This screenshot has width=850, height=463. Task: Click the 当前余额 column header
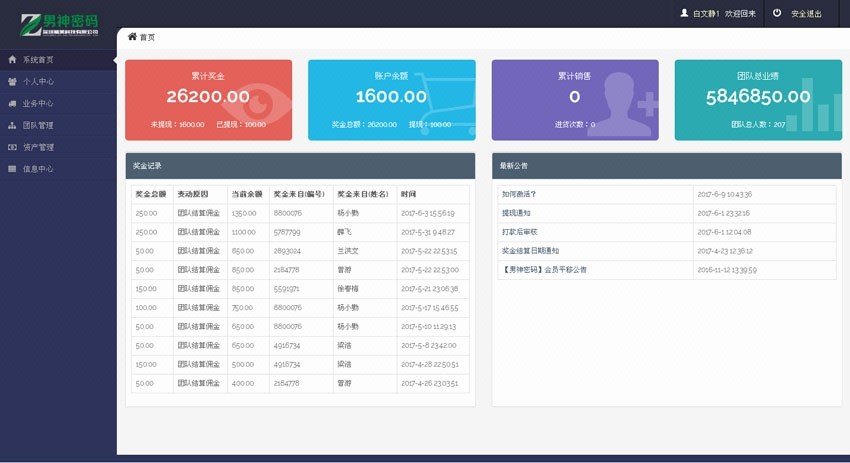pos(247,194)
